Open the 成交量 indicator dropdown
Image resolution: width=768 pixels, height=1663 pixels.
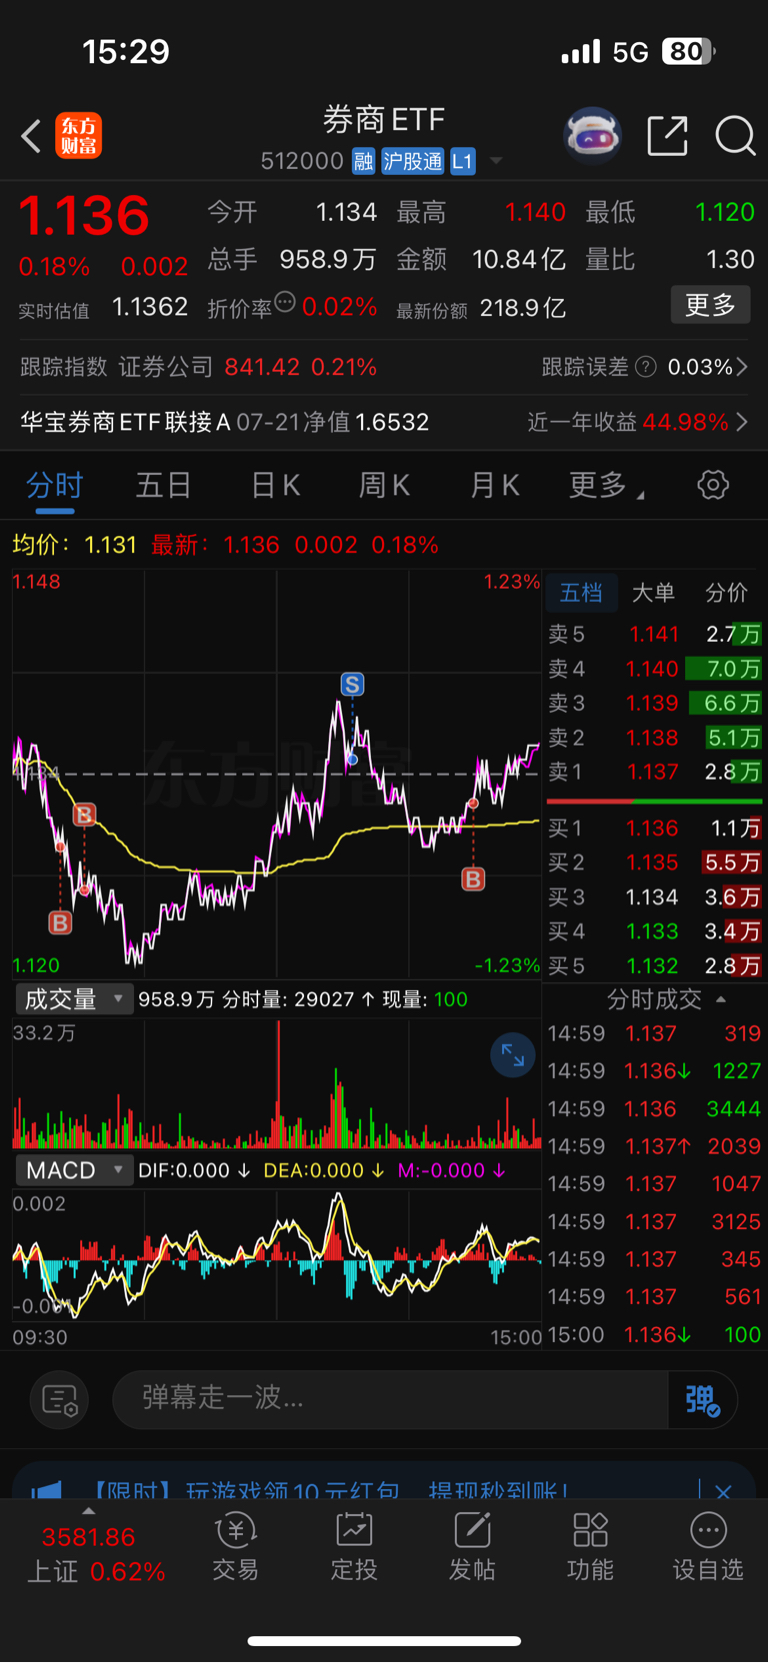[x=73, y=999]
